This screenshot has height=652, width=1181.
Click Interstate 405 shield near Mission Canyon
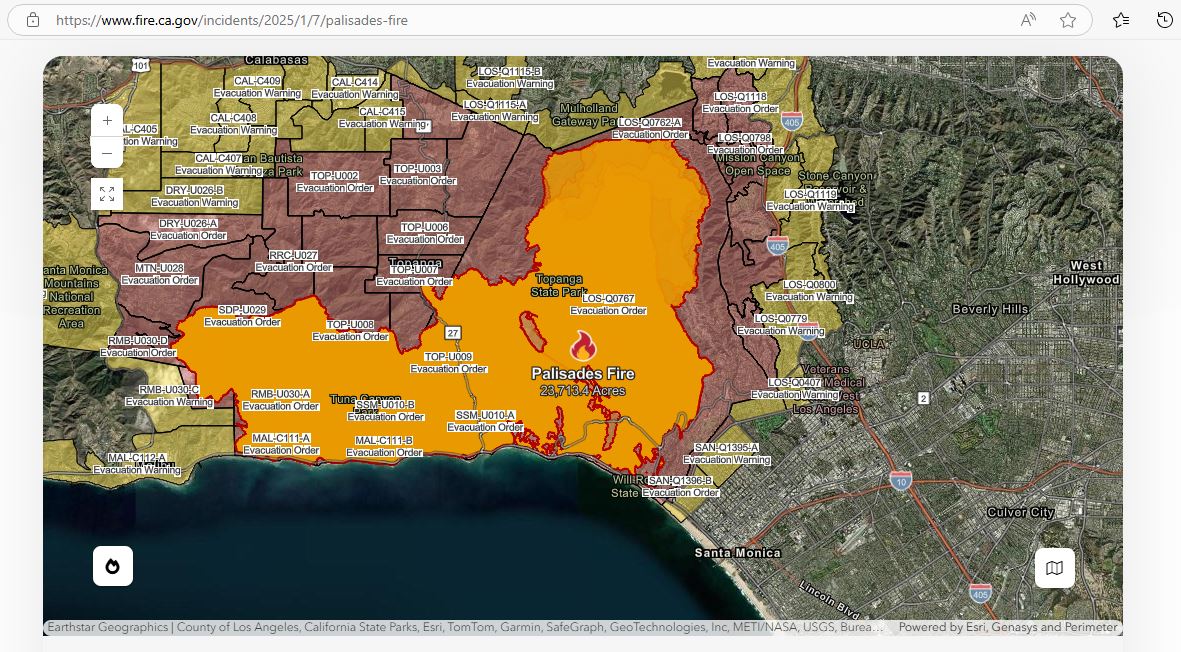[791, 120]
